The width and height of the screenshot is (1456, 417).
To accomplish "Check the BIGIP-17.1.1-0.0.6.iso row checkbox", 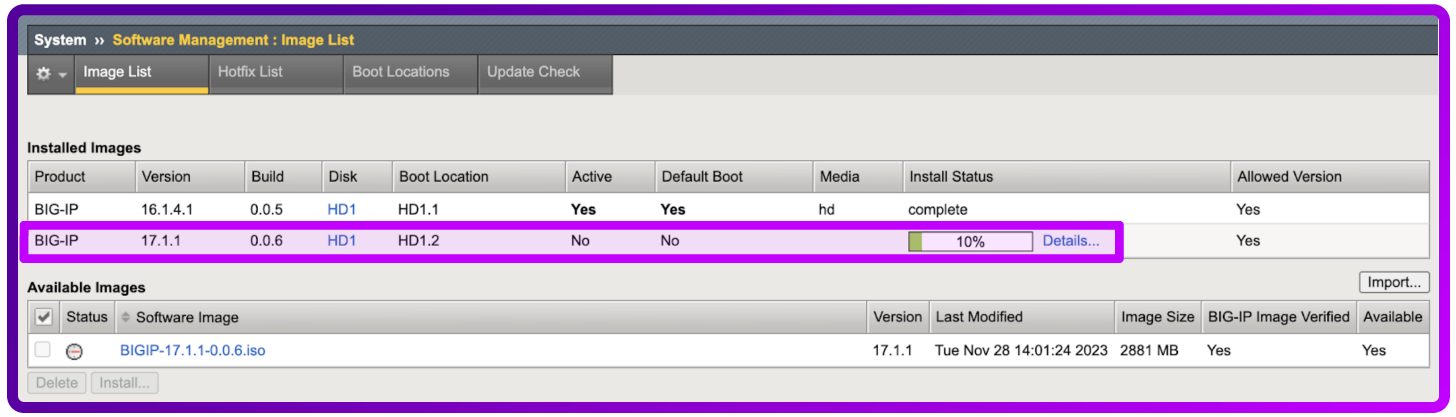I will [x=43, y=350].
